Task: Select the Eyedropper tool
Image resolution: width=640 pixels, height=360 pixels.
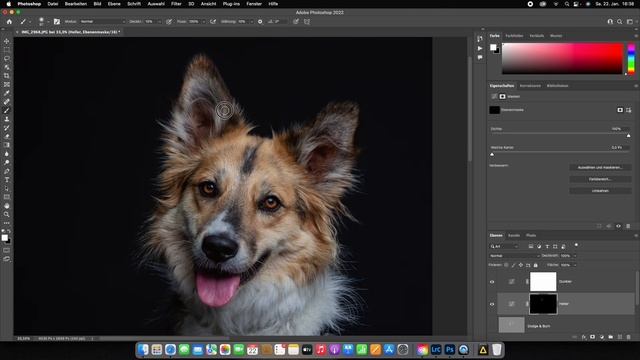Action: [x=7, y=93]
